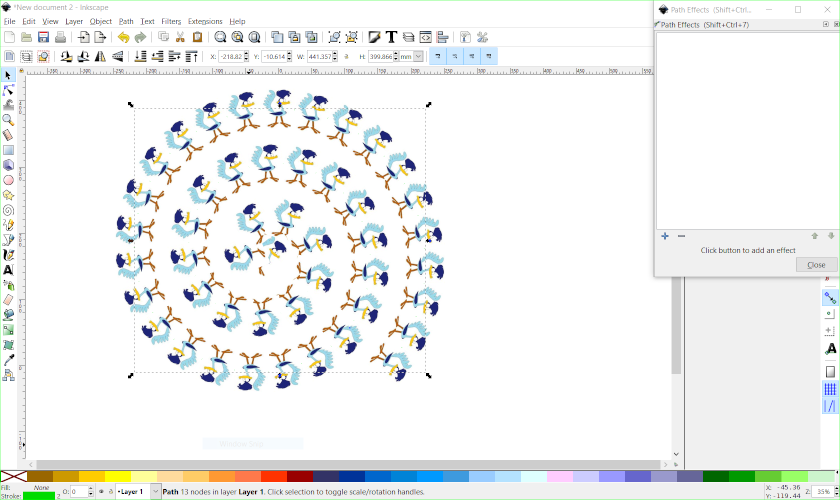Click H height spinner arrows
This screenshot has height=500, width=840.
point(396,56)
